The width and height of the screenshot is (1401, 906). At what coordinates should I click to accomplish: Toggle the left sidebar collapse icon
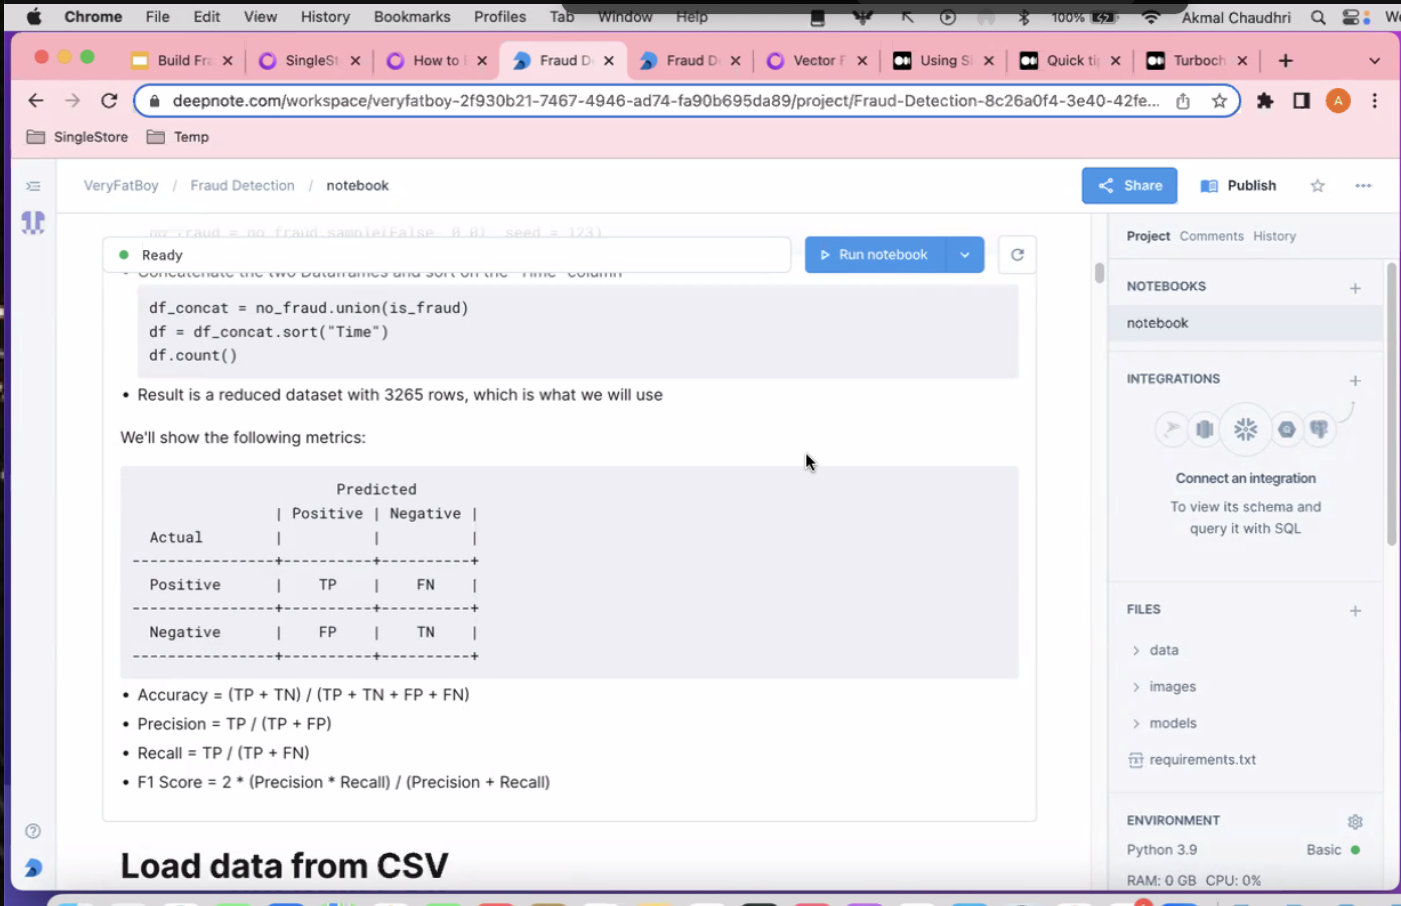(33, 186)
